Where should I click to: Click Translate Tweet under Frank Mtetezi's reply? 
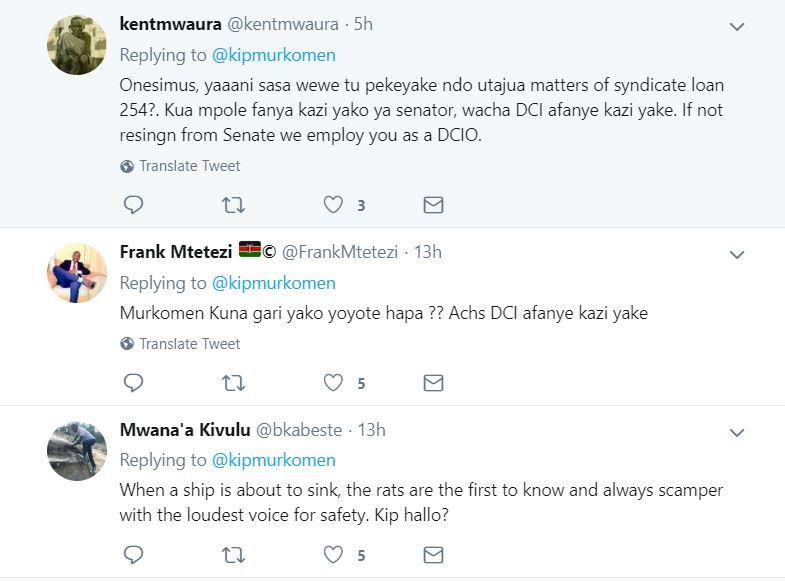[189, 344]
